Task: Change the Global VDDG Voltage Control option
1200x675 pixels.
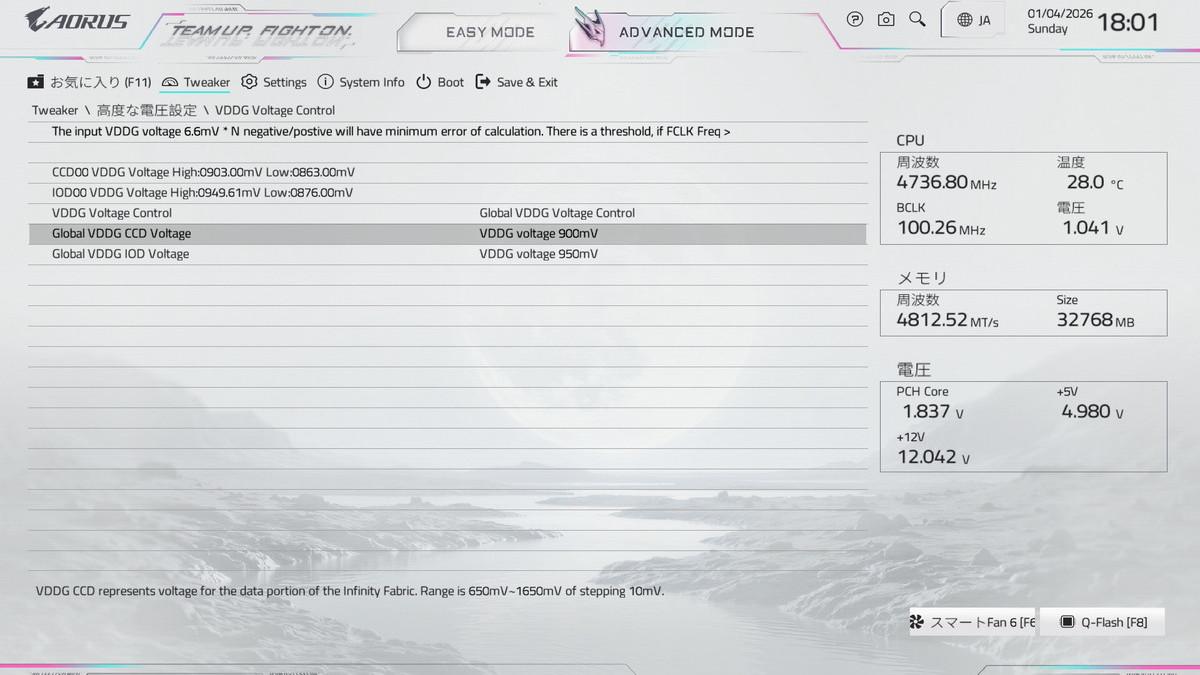Action: (x=557, y=213)
